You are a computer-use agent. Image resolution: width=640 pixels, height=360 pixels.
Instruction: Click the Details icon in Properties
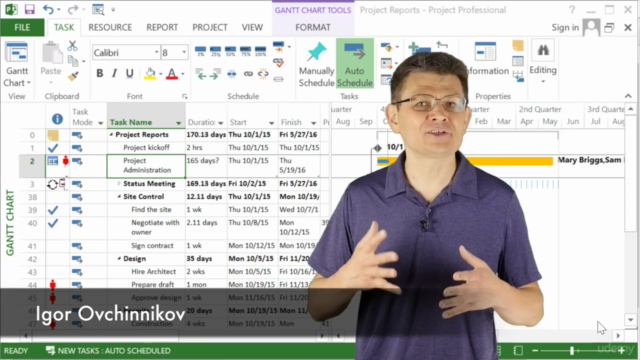click(518, 61)
